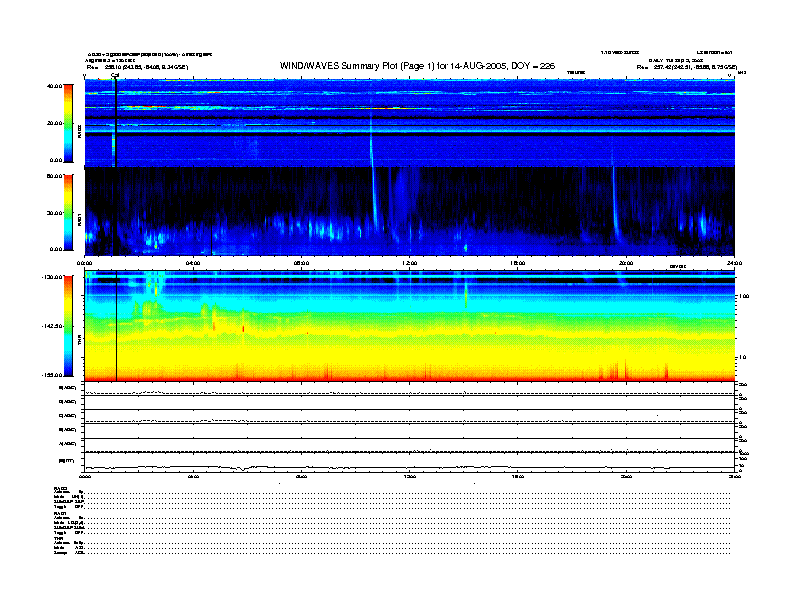Click the 40.00 label on RAD2 scale
This screenshot has width=792, height=612.
[x=55, y=86]
